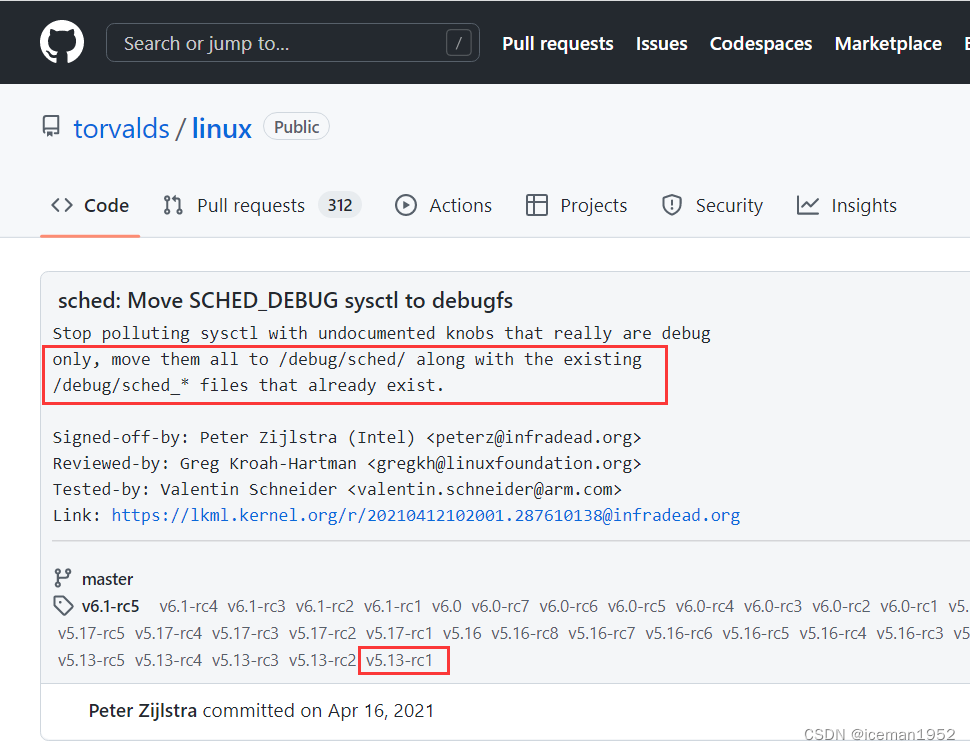
Task: Open tag v6.1-rc5
Action: [x=111, y=606]
